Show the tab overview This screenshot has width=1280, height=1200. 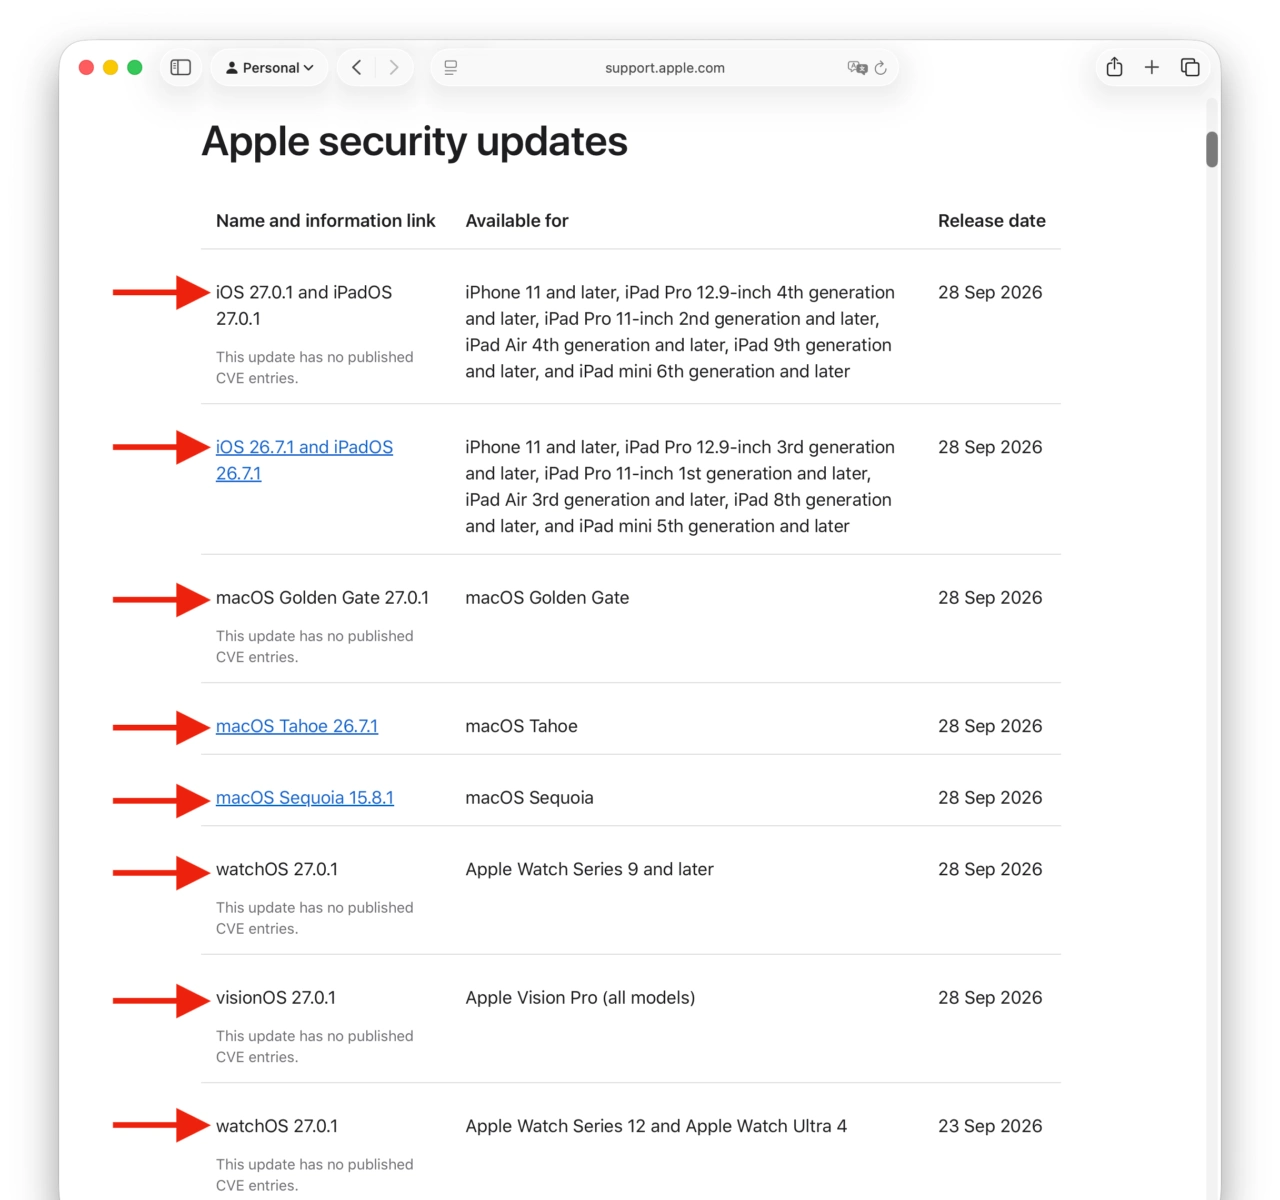(x=1190, y=67)
